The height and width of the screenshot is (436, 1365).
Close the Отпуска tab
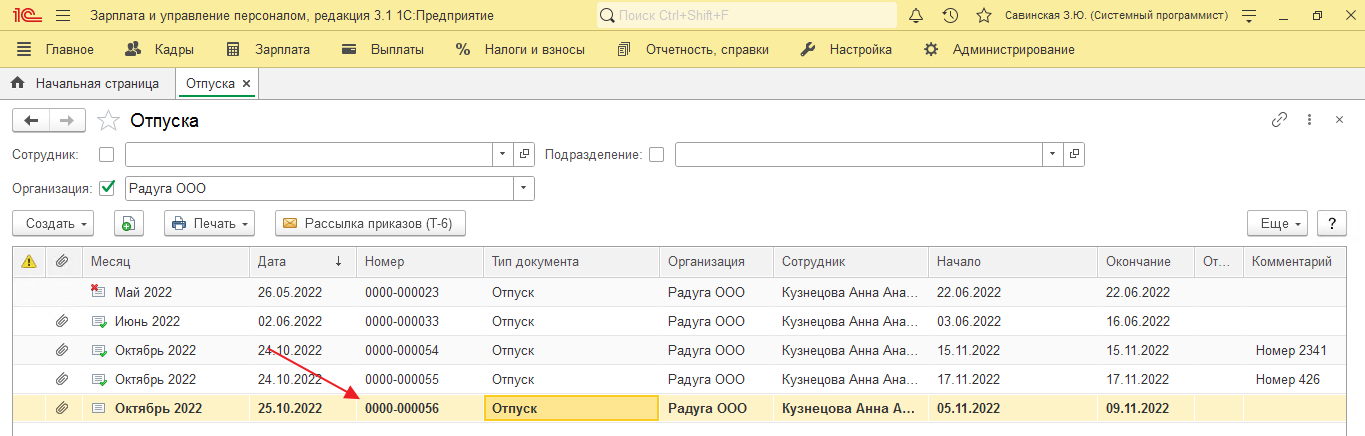click(x=247, y=84)
